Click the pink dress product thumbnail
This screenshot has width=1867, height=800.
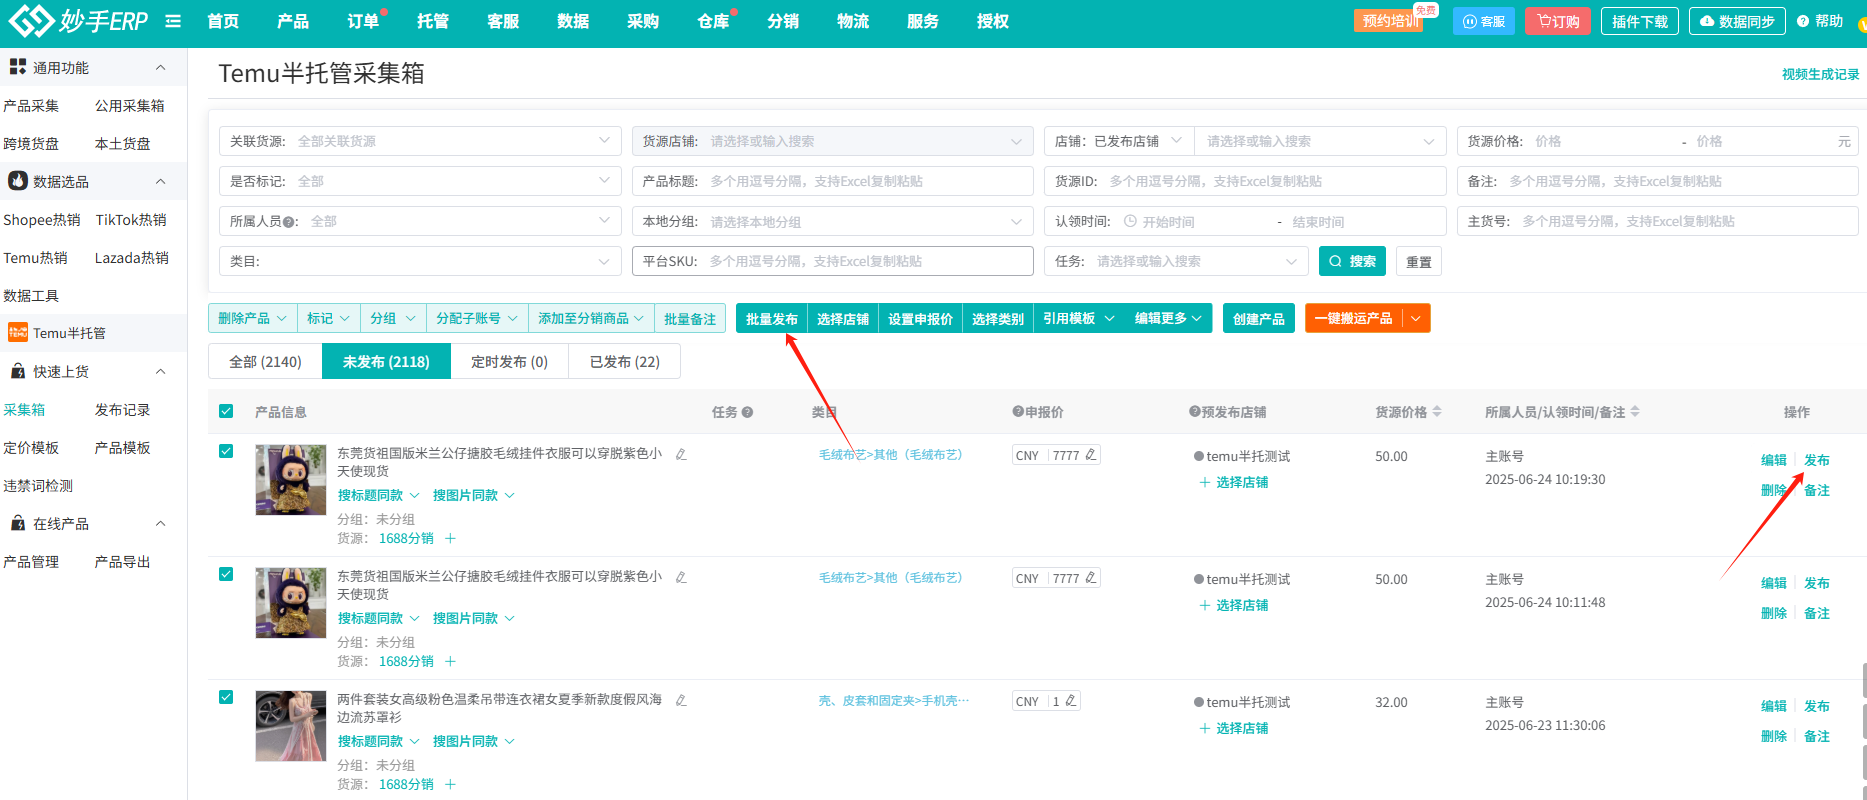[291, 726]
